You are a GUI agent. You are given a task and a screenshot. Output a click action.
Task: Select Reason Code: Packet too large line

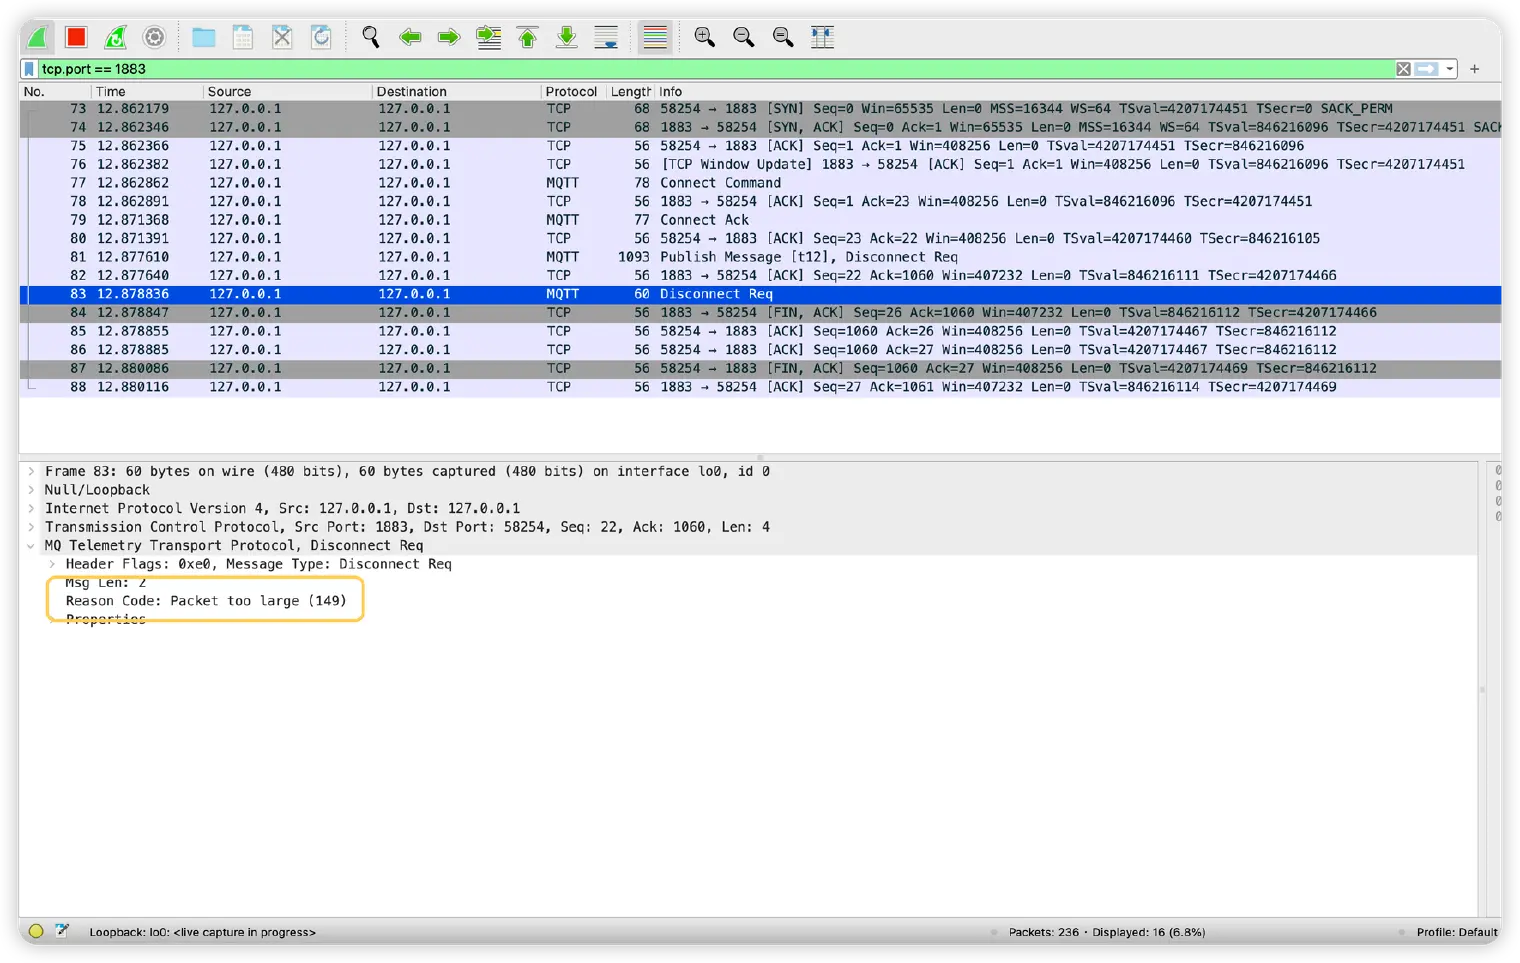[206, 601]
